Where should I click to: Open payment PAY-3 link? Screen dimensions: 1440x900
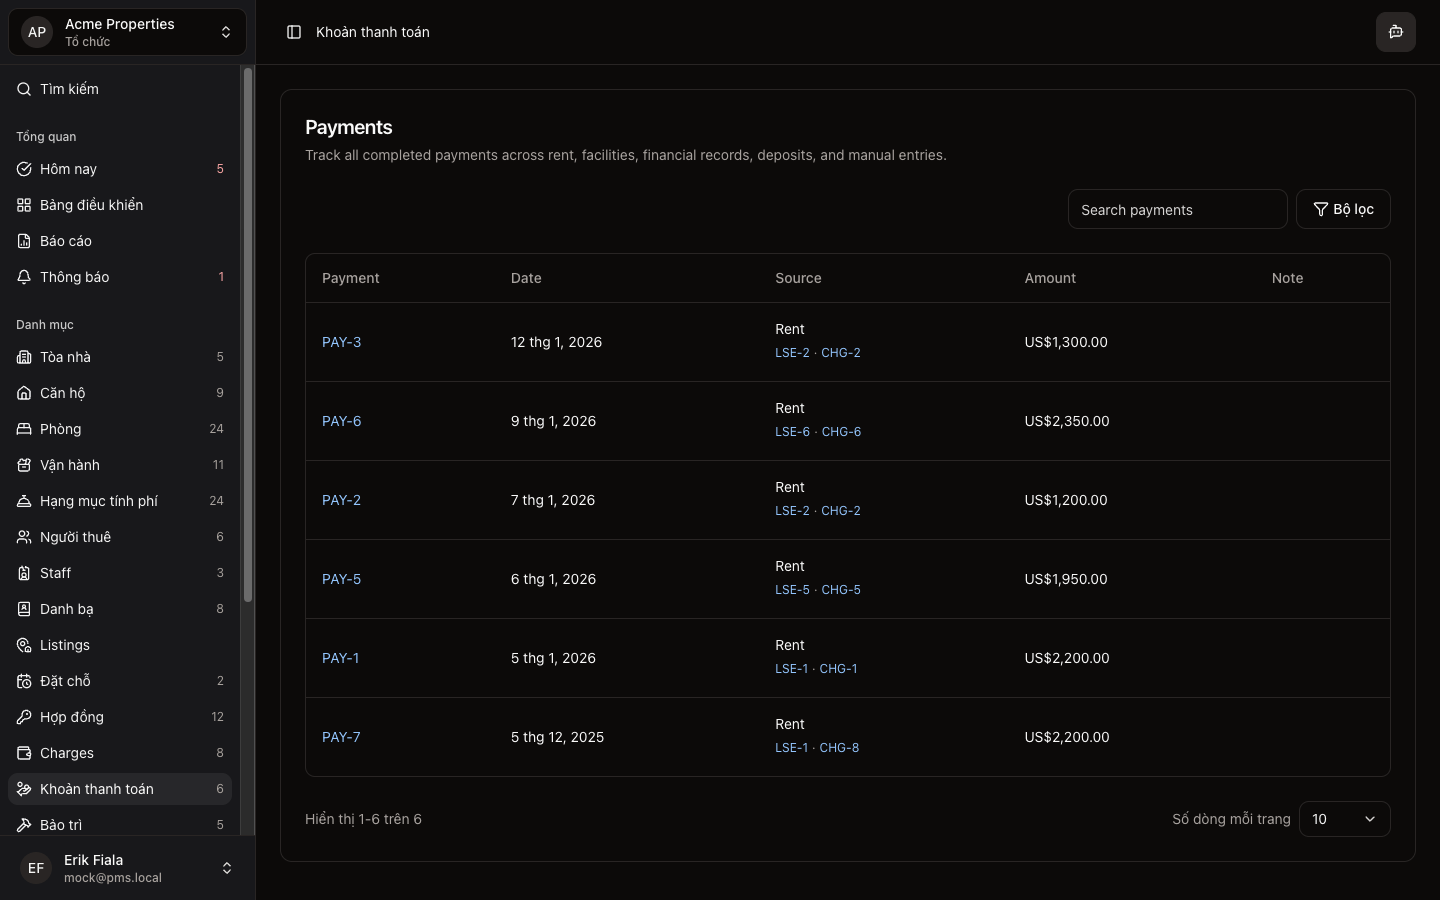pyautogui.click(x=341, y=342)
